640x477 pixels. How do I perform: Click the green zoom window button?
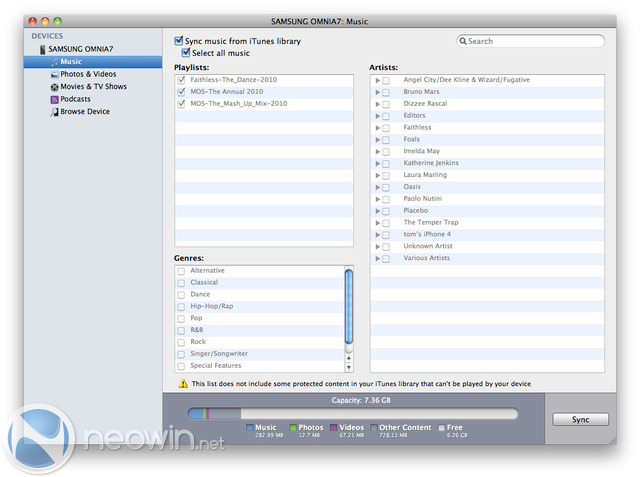click(58, 21)
